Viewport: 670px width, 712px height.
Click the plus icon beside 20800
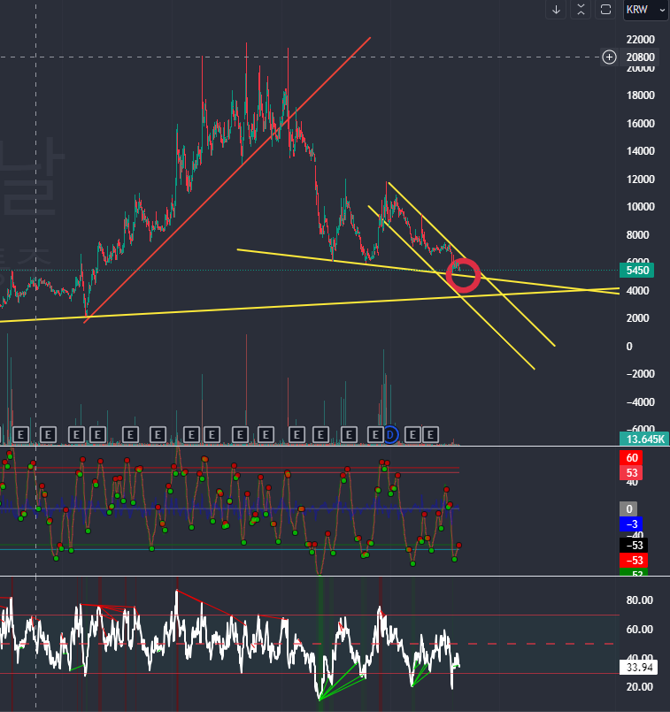(x=609, y=57)
